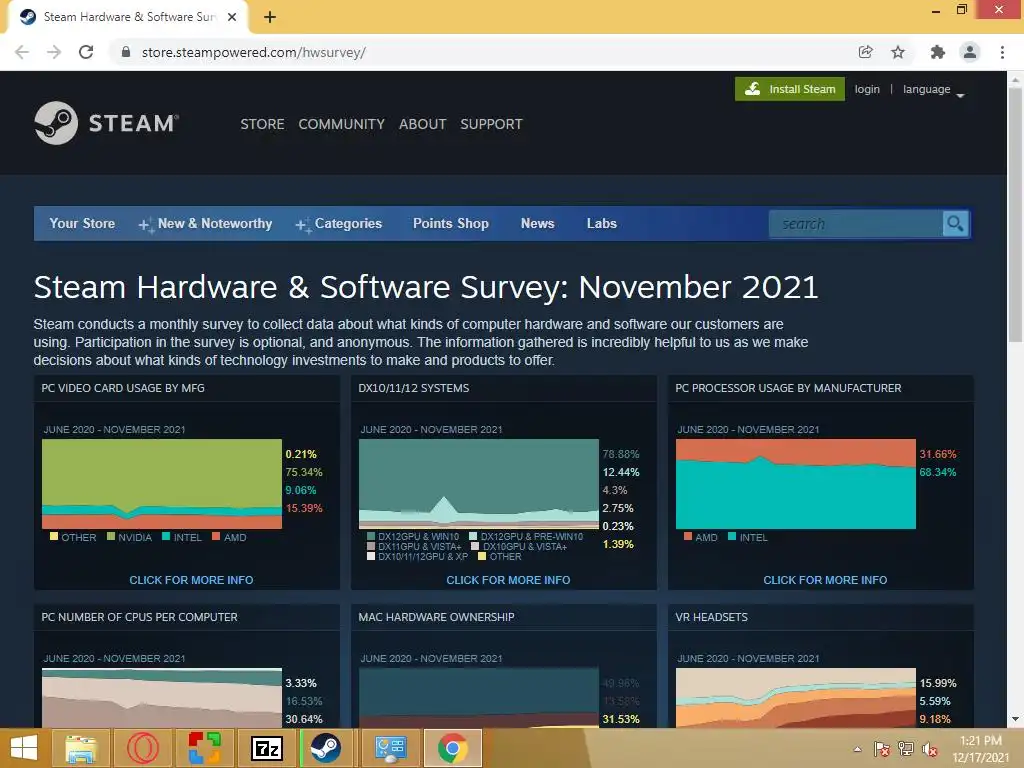1024x768 pixels.
Task: Open Your Store menu
Action: pyautogui.click(x=82, y=223)
